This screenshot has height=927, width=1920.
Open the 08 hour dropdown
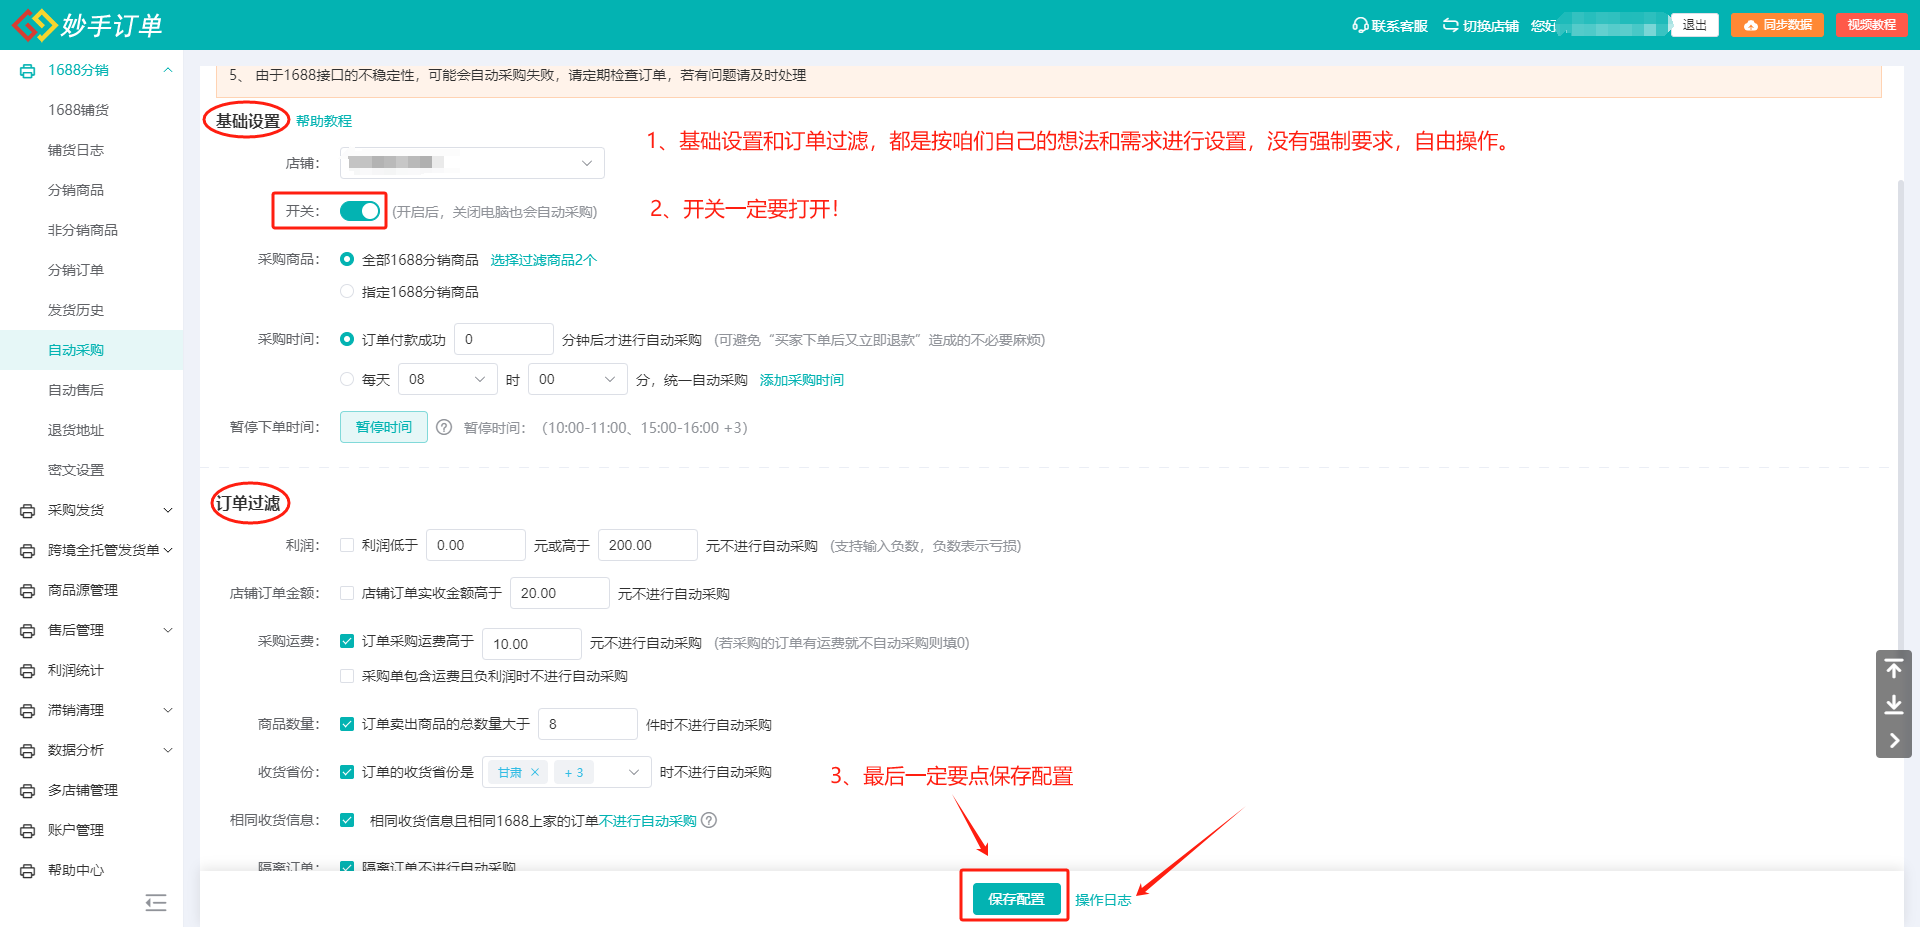[448, 379]
